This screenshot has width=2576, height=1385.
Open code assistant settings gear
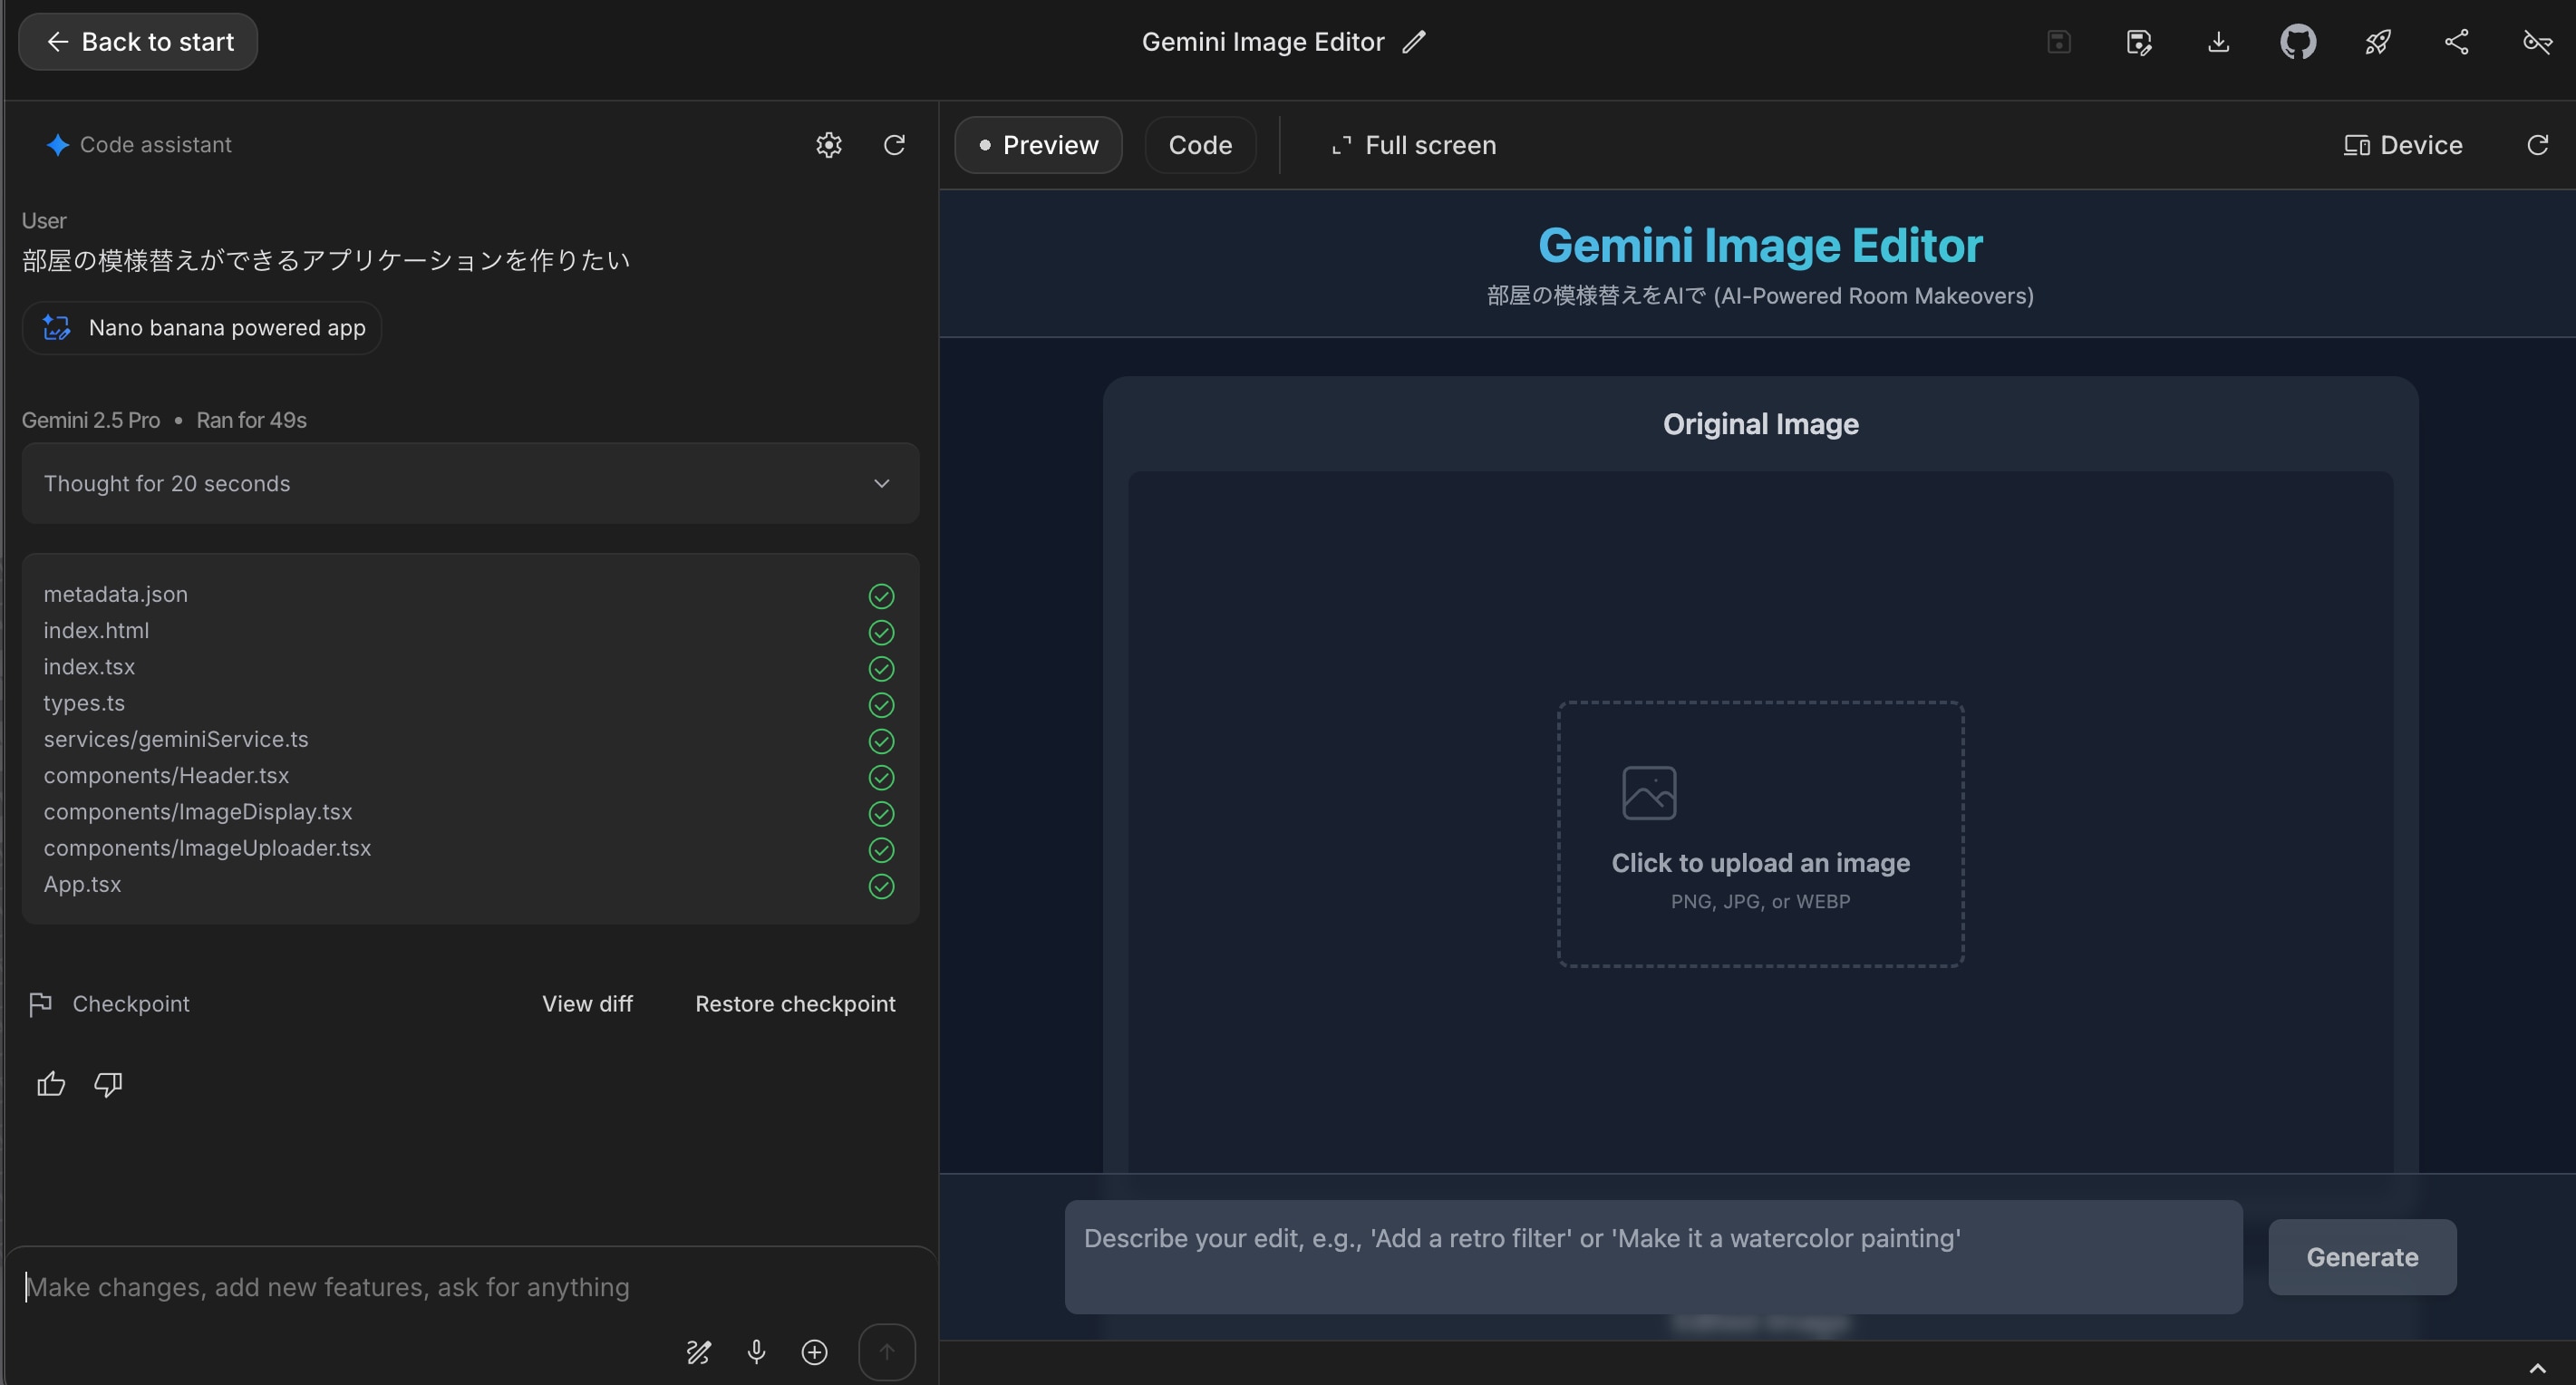(x=828, y=145)
